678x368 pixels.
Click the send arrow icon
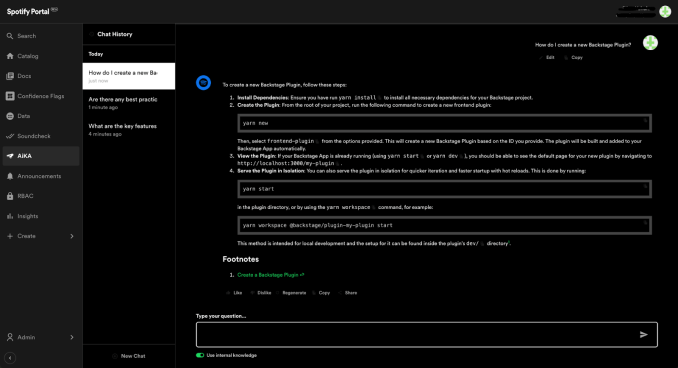click(x=643, y=334)
